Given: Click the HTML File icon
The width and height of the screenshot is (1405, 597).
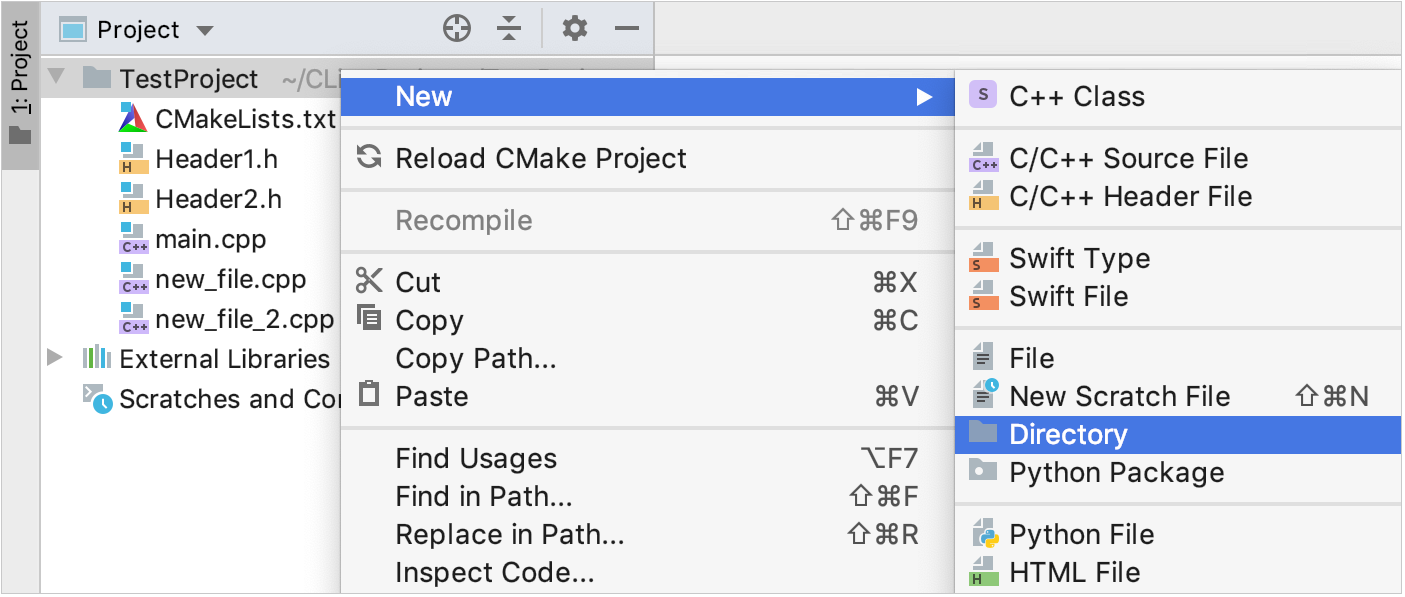Looking at the screenshot, I should [981, 572].
